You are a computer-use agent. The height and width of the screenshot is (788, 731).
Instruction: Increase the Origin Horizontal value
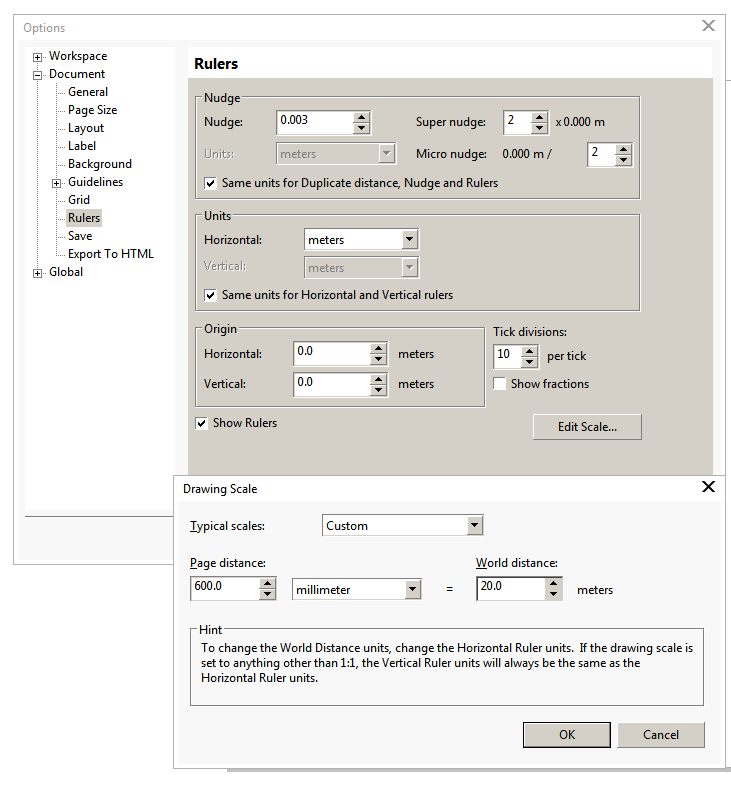click(378, 349)
